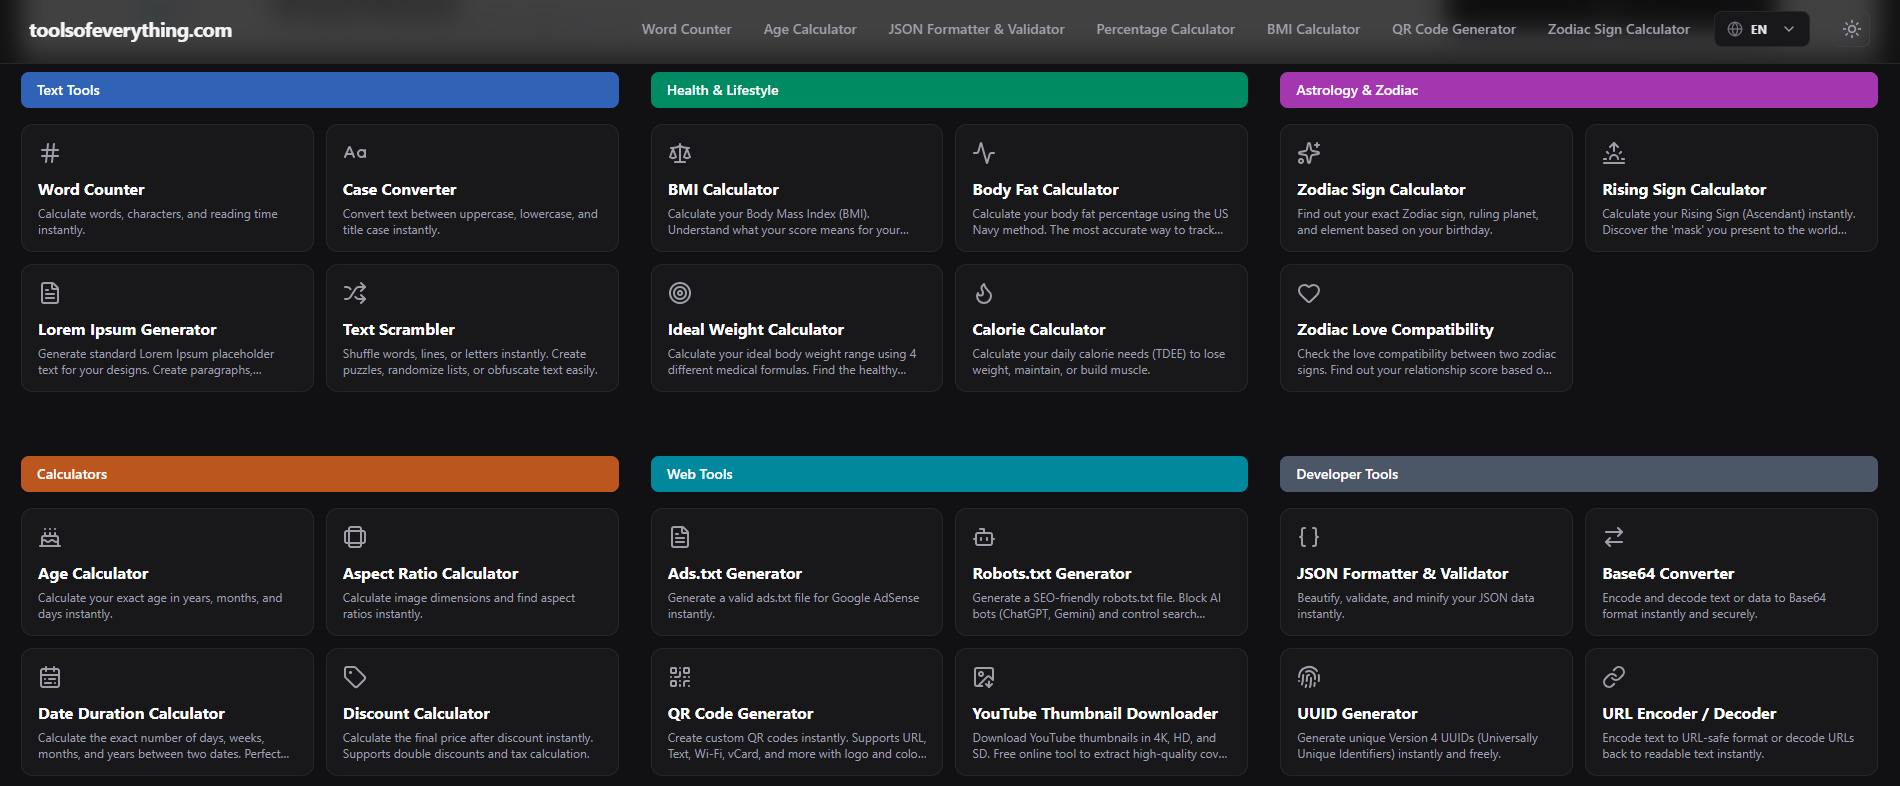
Task: Click the Calorie Calculator flame icon
Action: coord(984,293)
